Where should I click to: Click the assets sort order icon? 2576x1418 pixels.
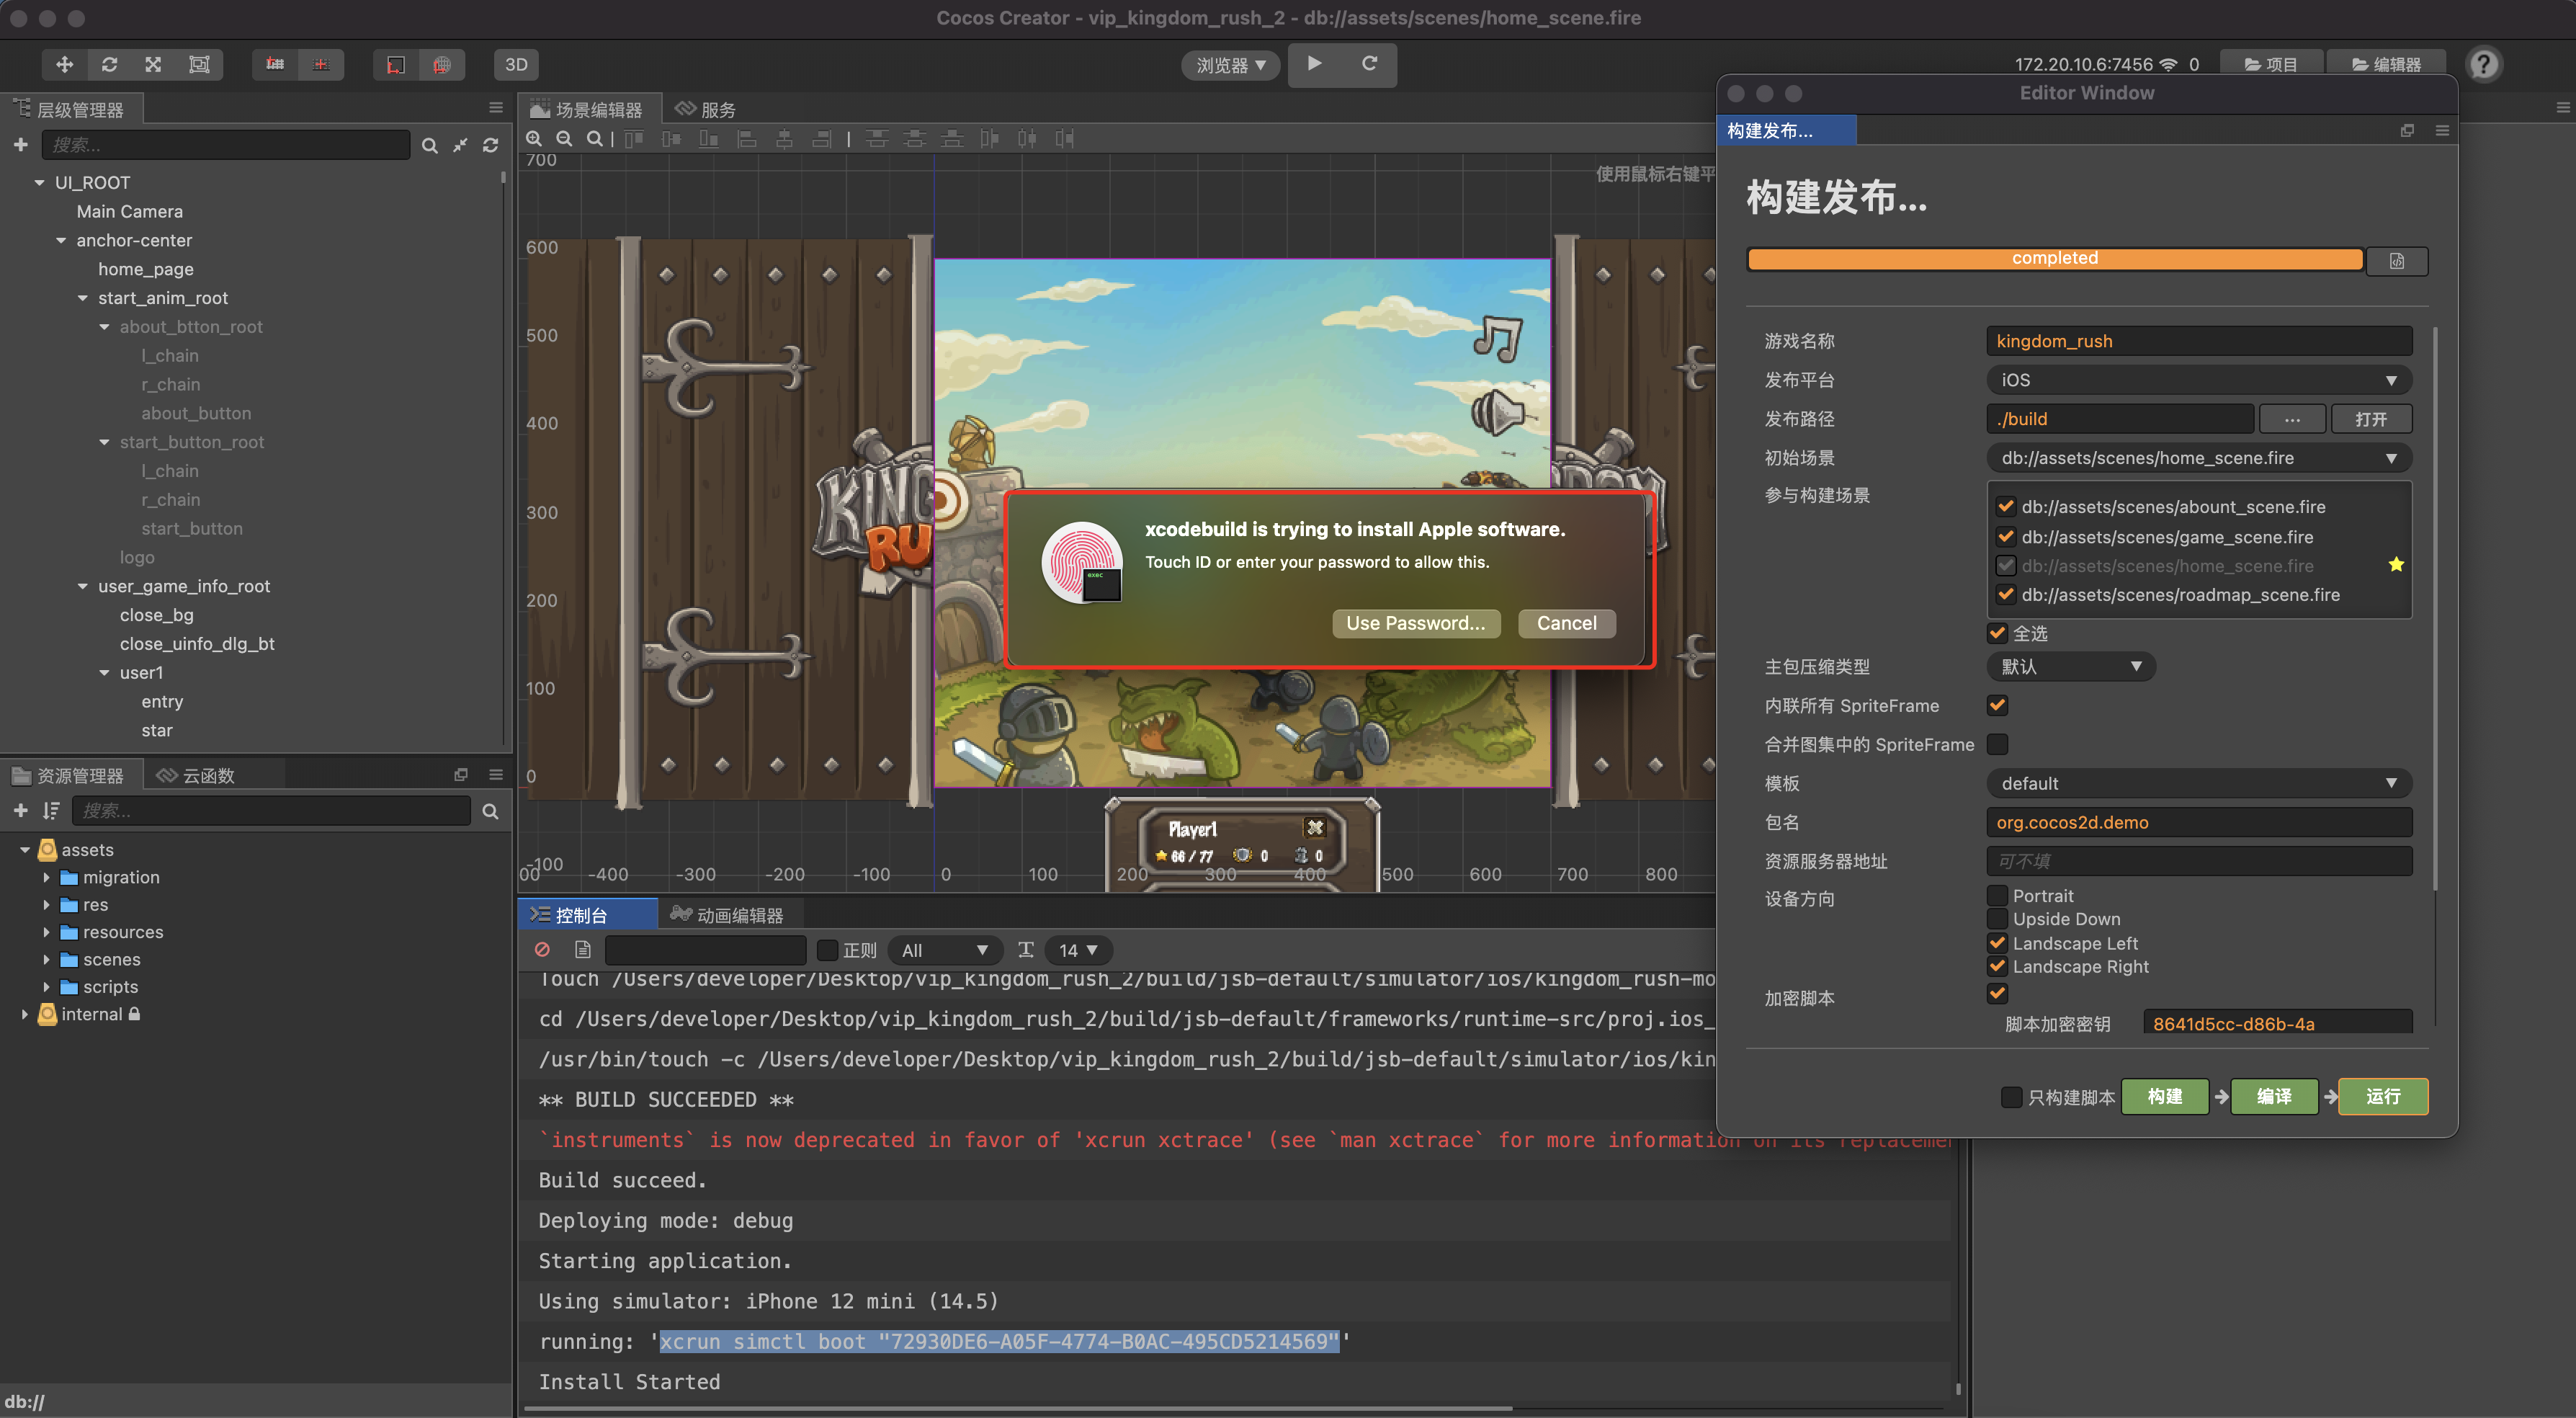51,811
